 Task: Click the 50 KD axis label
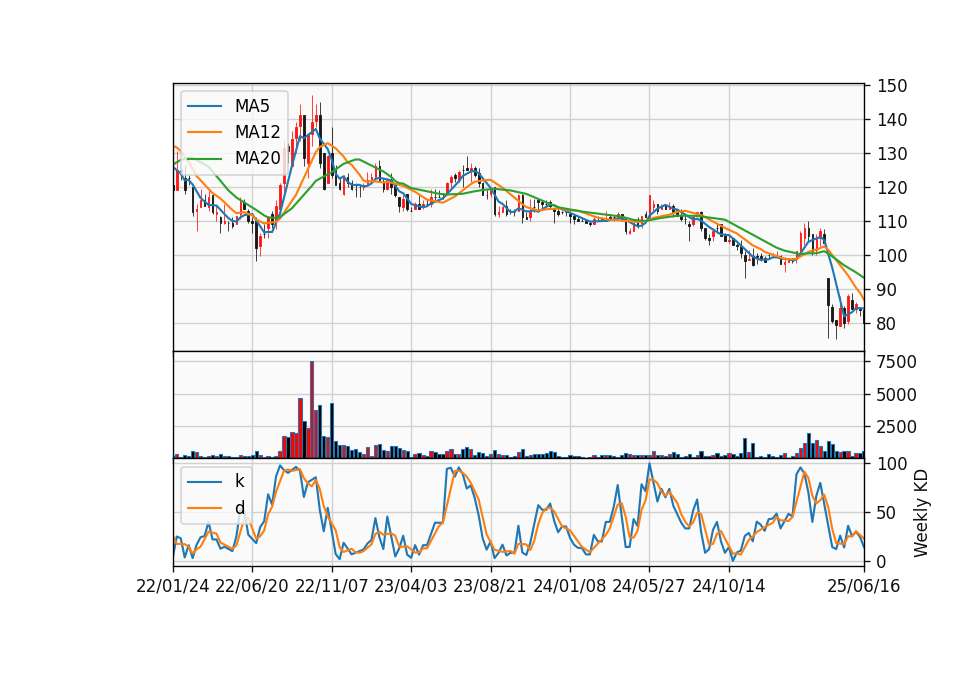[887, 512]
